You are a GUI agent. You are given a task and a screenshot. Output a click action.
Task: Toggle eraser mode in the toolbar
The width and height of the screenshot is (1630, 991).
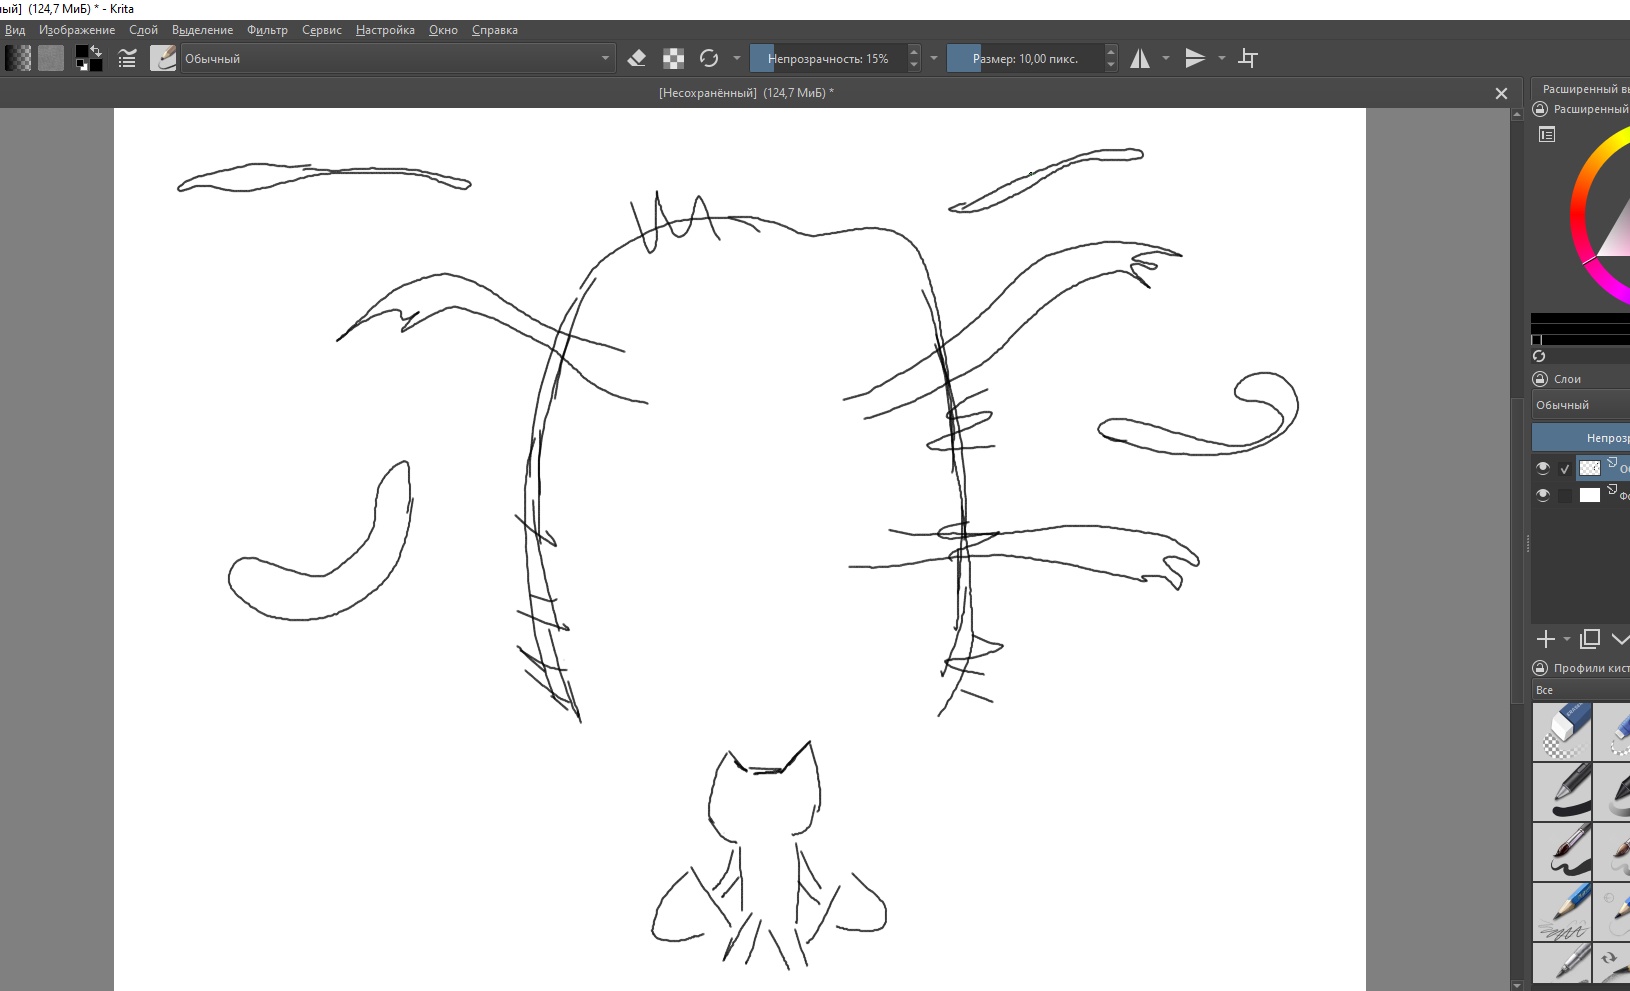point(637,59)
